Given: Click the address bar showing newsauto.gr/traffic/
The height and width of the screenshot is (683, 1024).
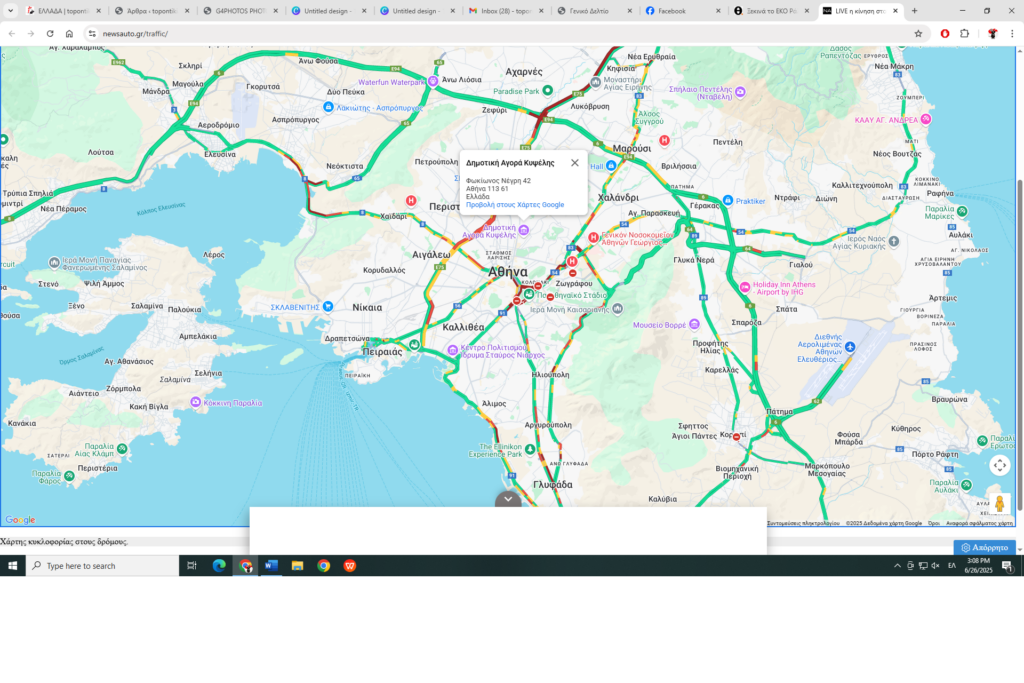Looking at the screenshot, I should click(496, 33).
